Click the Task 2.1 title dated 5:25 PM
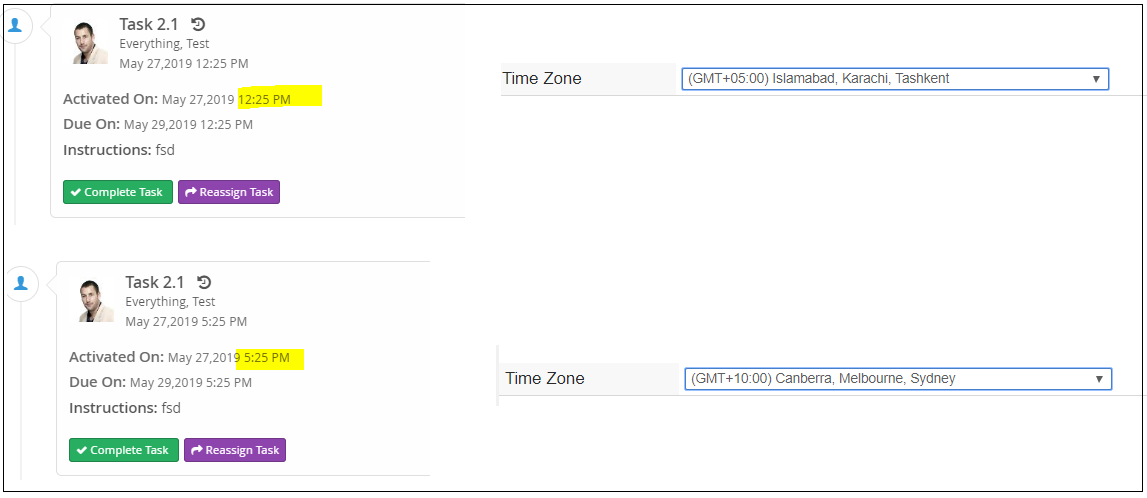This screenshot has height=498, width=1147. [x=156, y=282]
